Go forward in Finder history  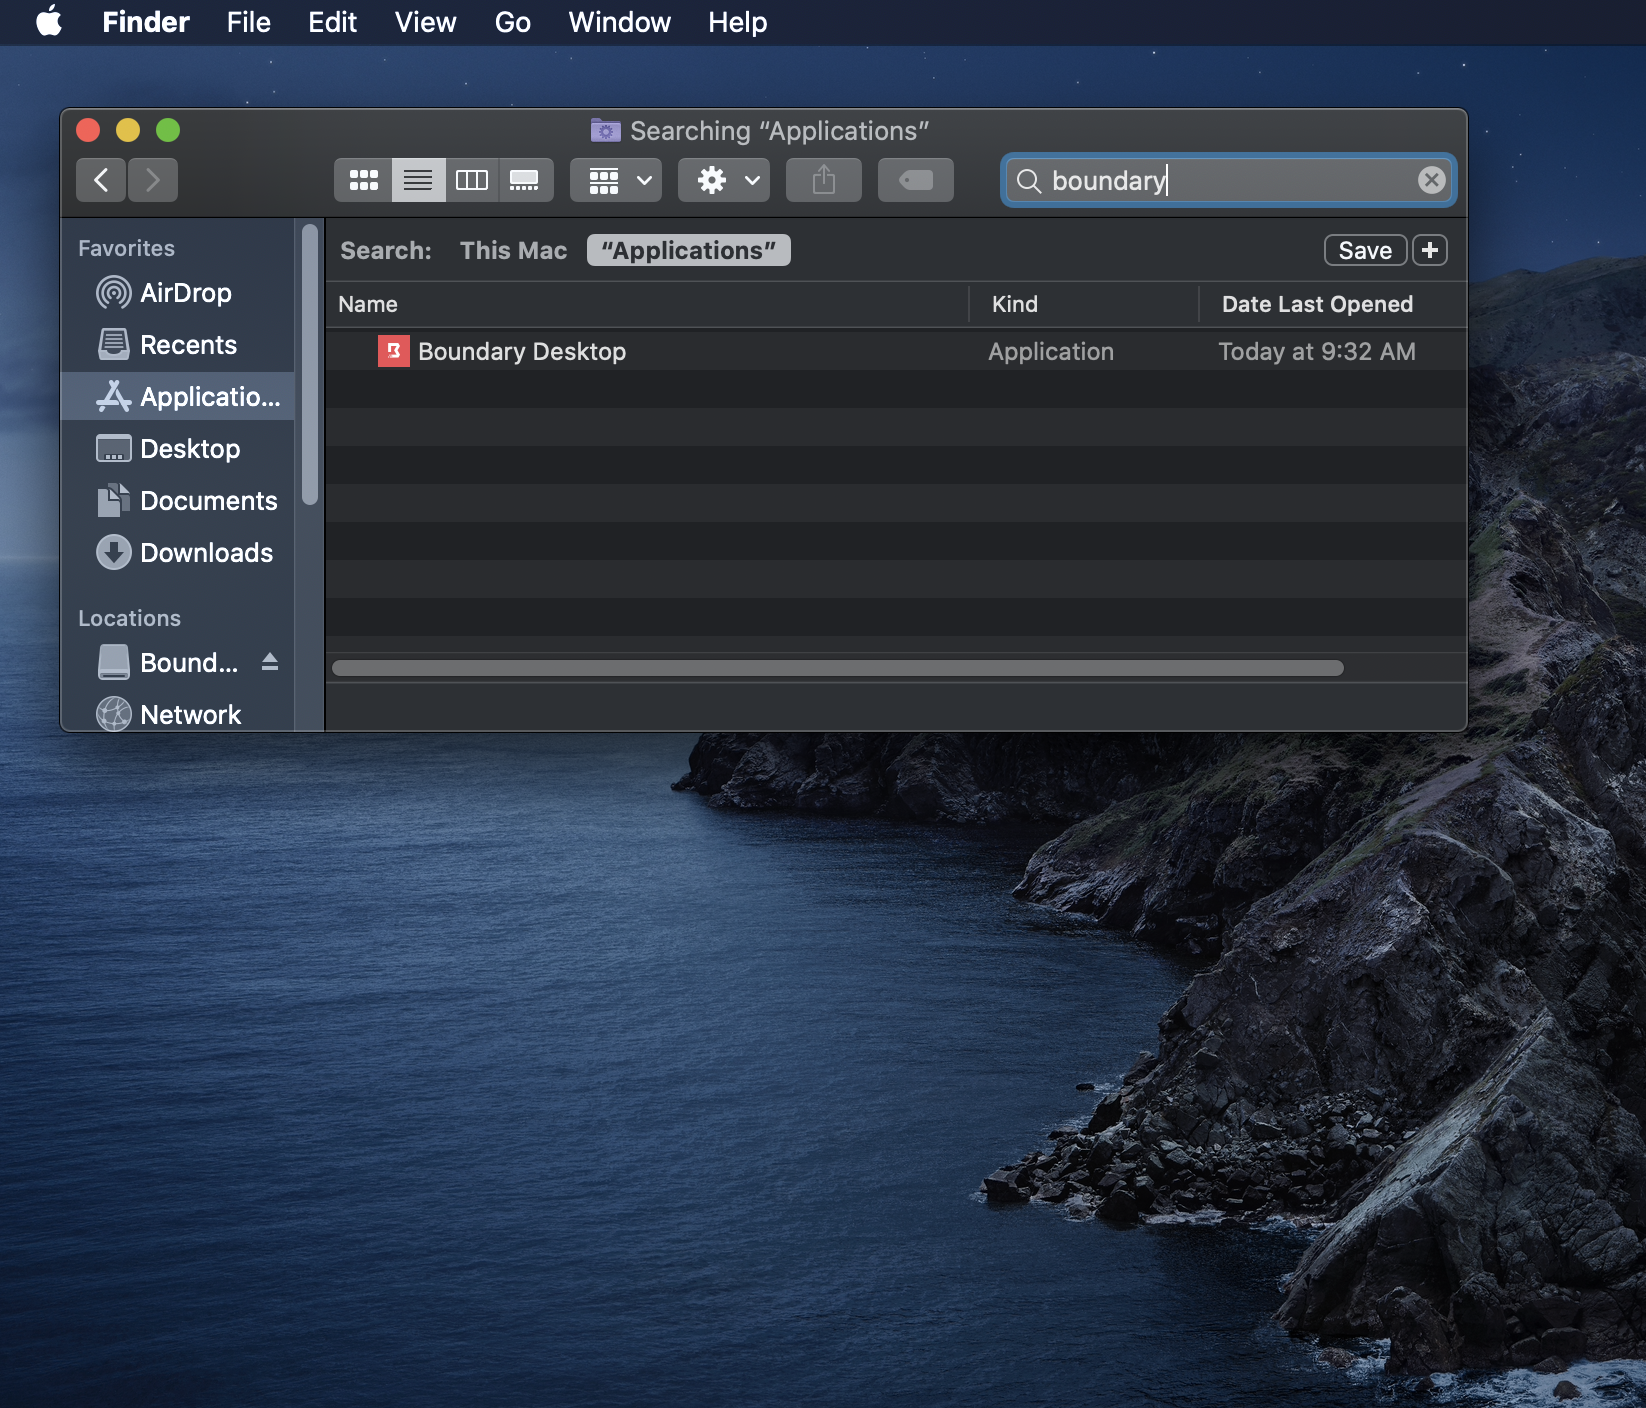pyautogui.click(x=153, y=180)
